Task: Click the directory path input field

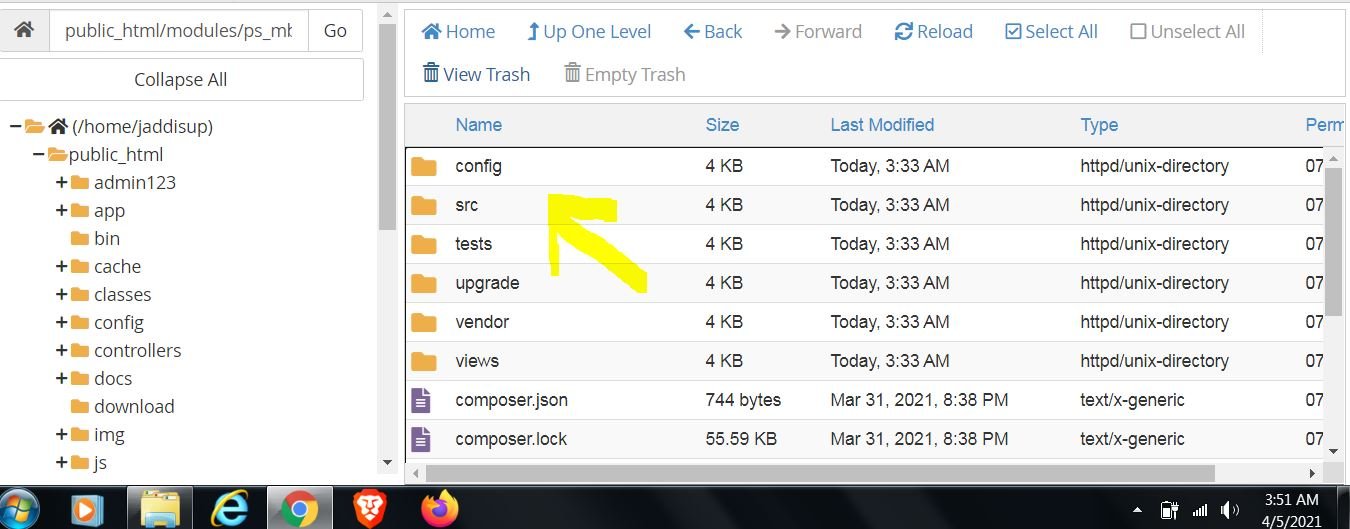Action: click(x=178, y=31)
